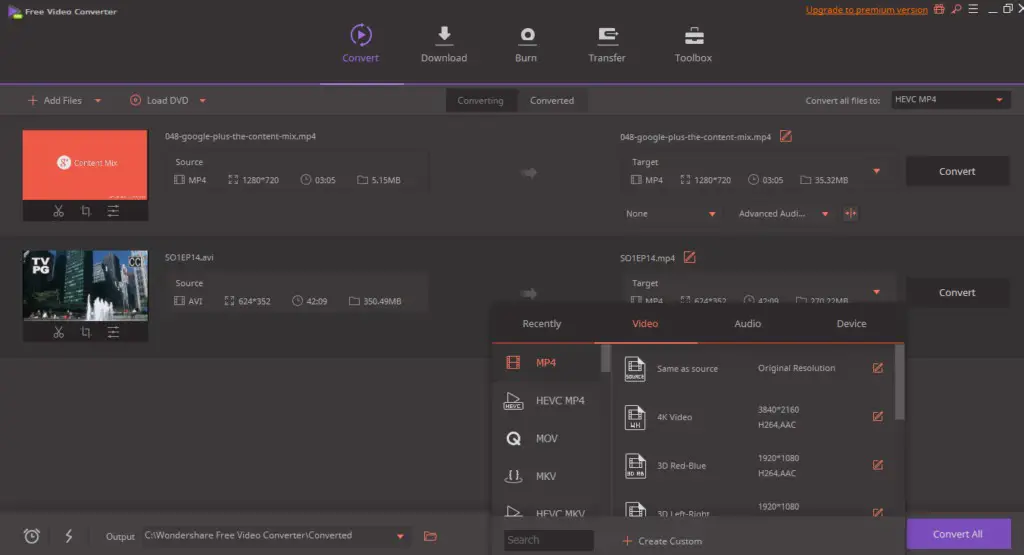Switch to the Converted tab
Viewport: 1024px width, 555px height.
(552, 101)
